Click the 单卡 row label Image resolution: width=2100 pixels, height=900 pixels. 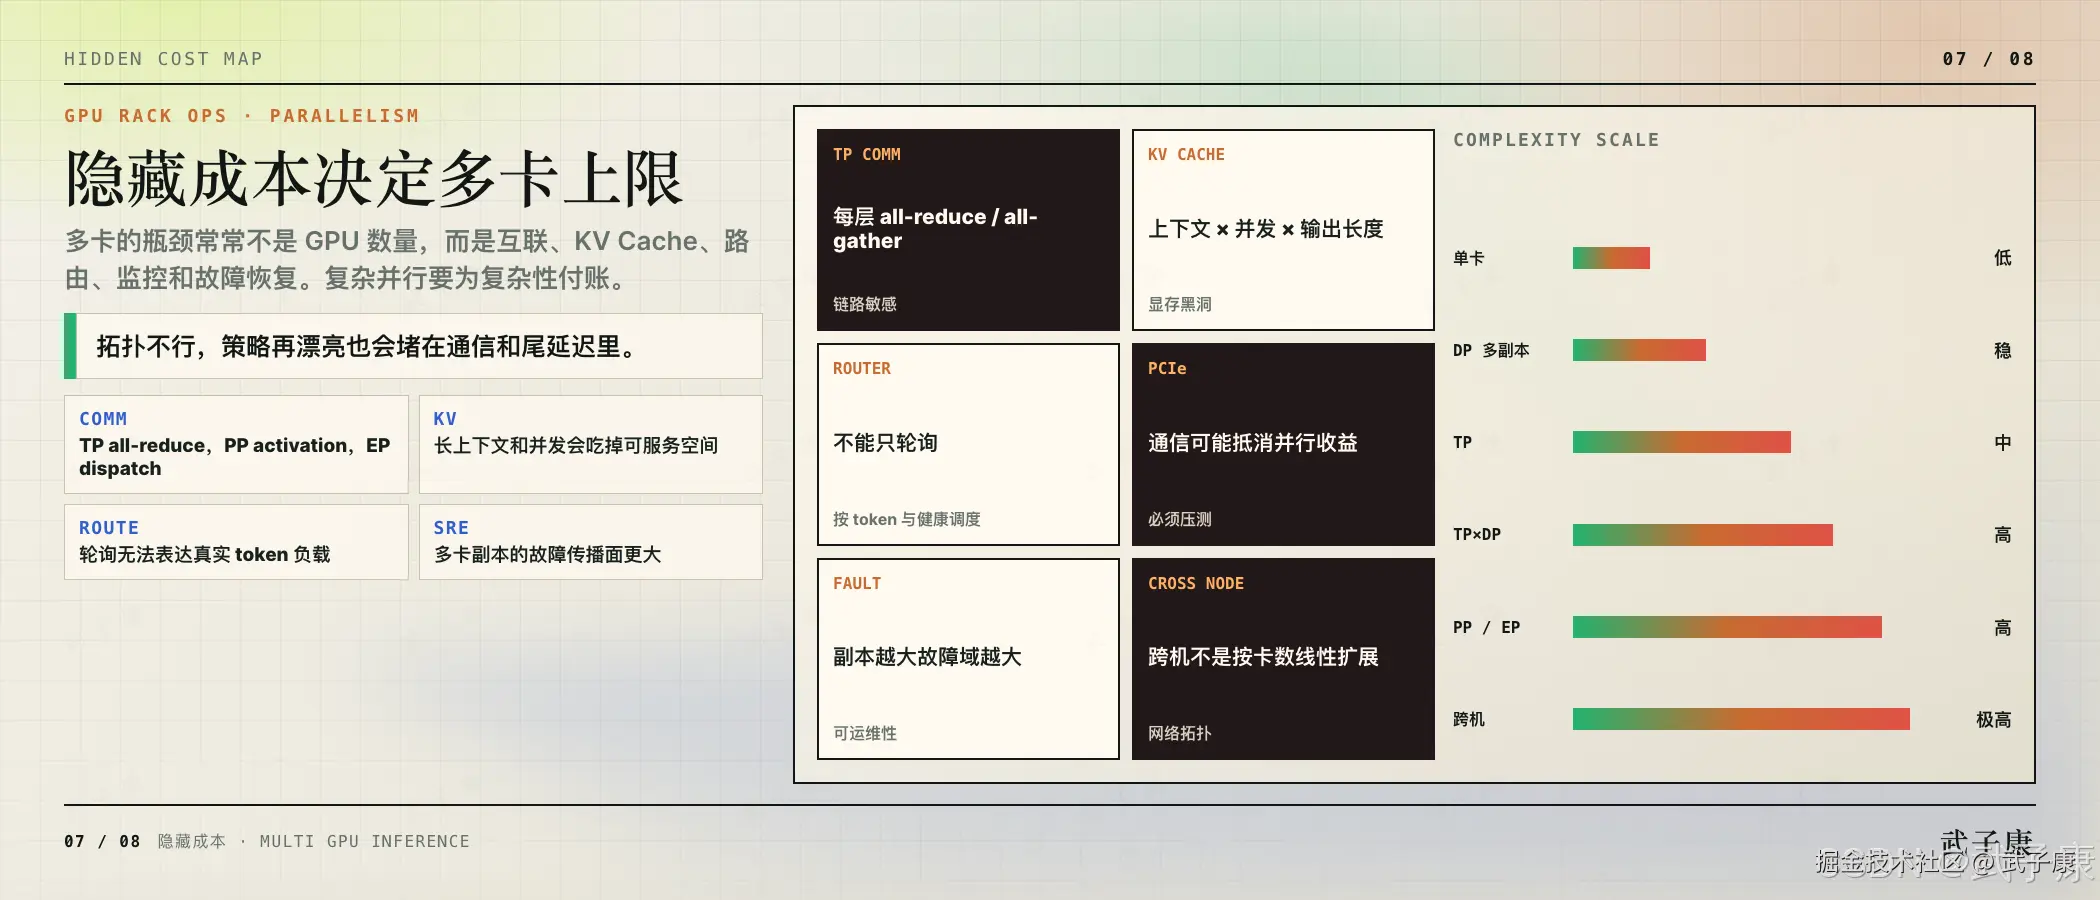1469,258
